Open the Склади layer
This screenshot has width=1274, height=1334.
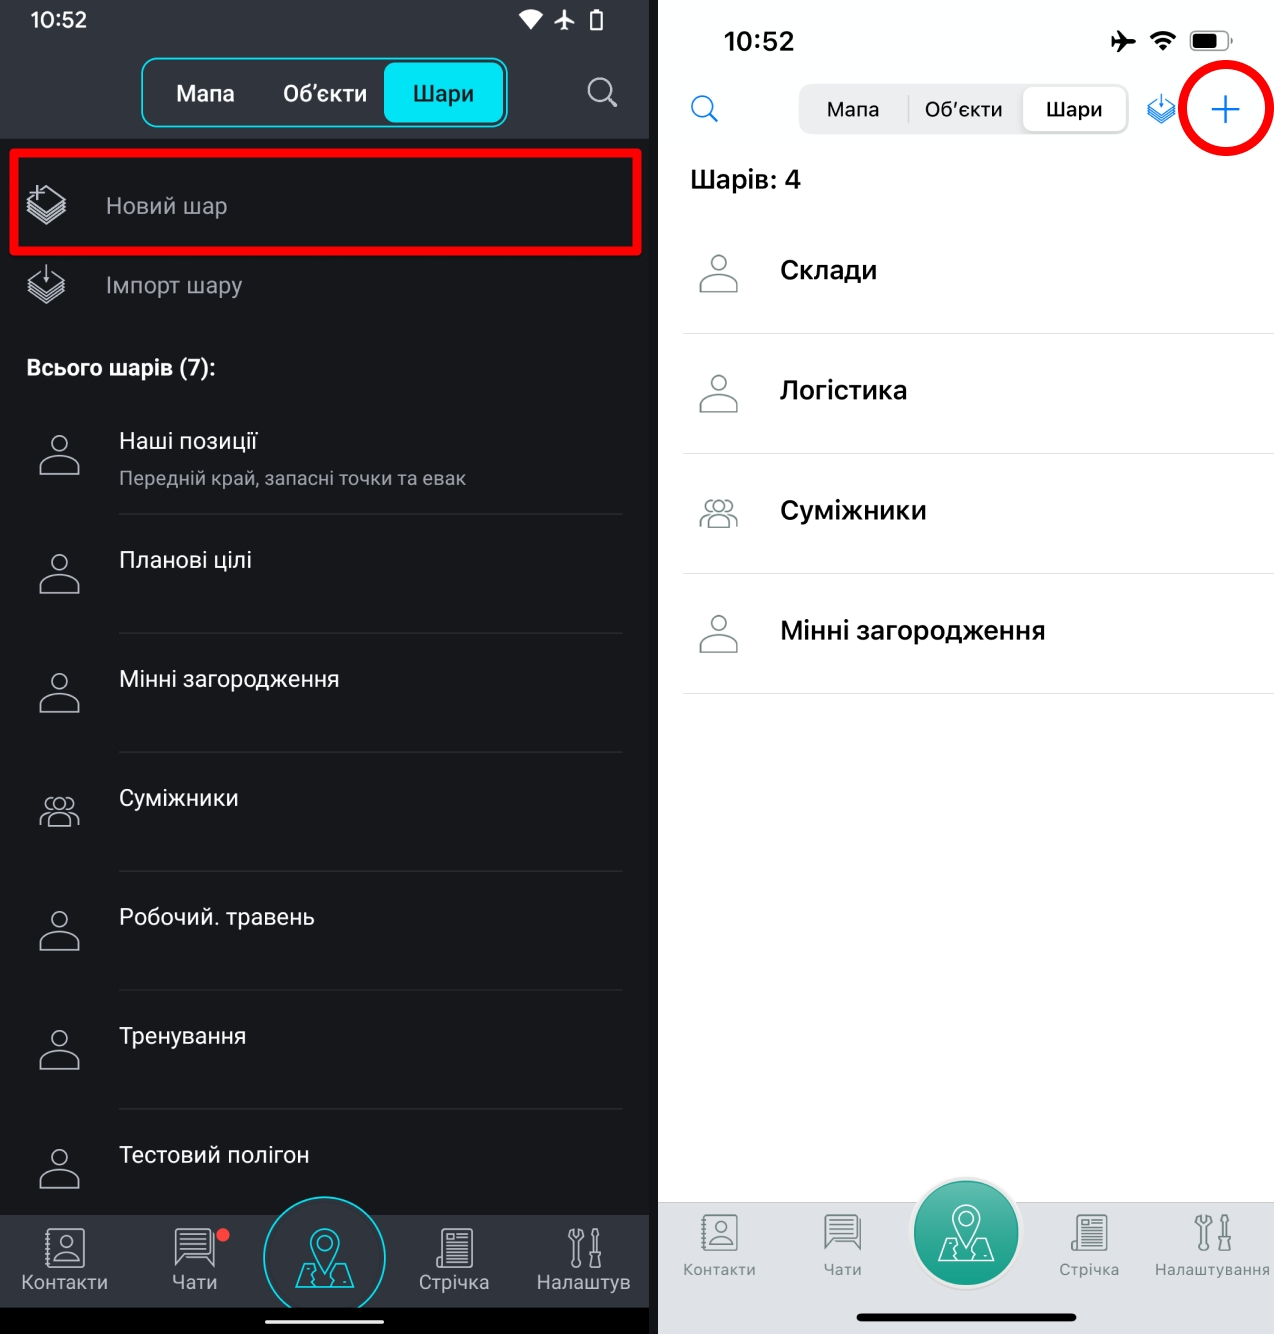(978, 273)
